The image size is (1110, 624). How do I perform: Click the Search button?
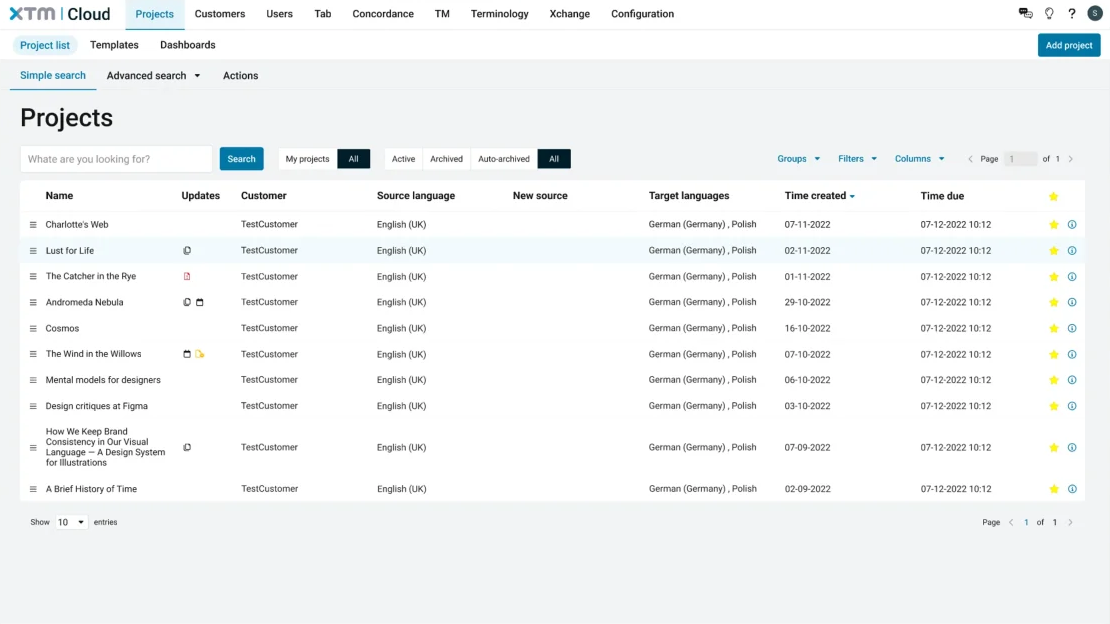point(241,159)
